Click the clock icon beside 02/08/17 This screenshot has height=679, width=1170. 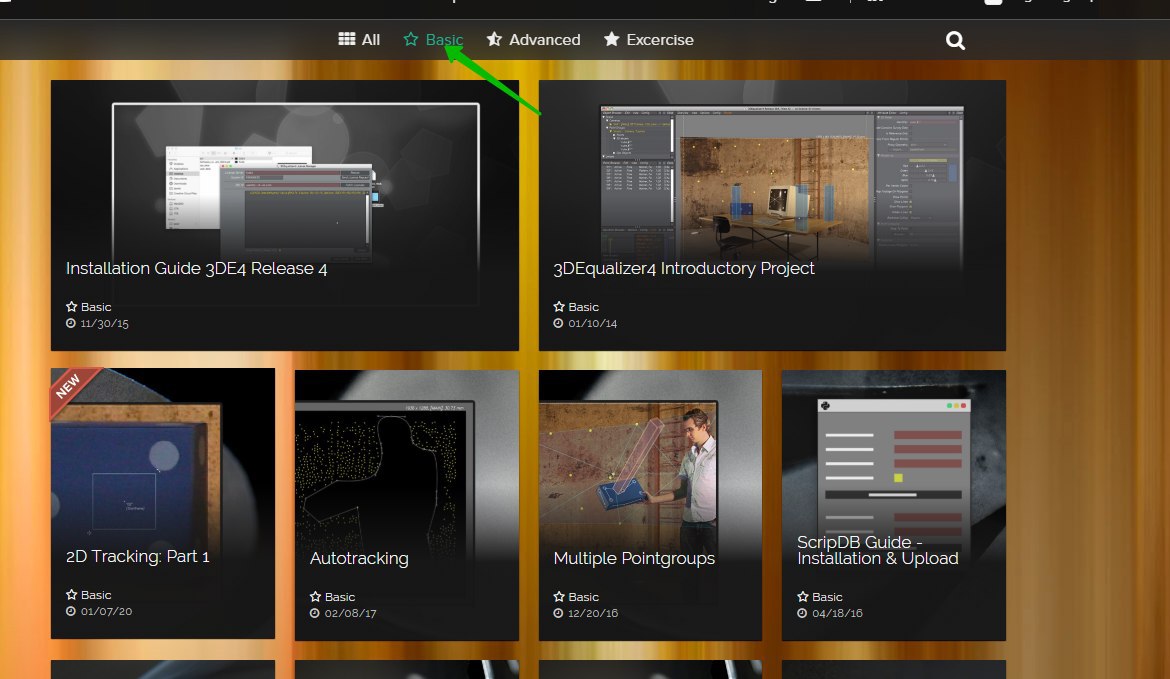point(315,614)
